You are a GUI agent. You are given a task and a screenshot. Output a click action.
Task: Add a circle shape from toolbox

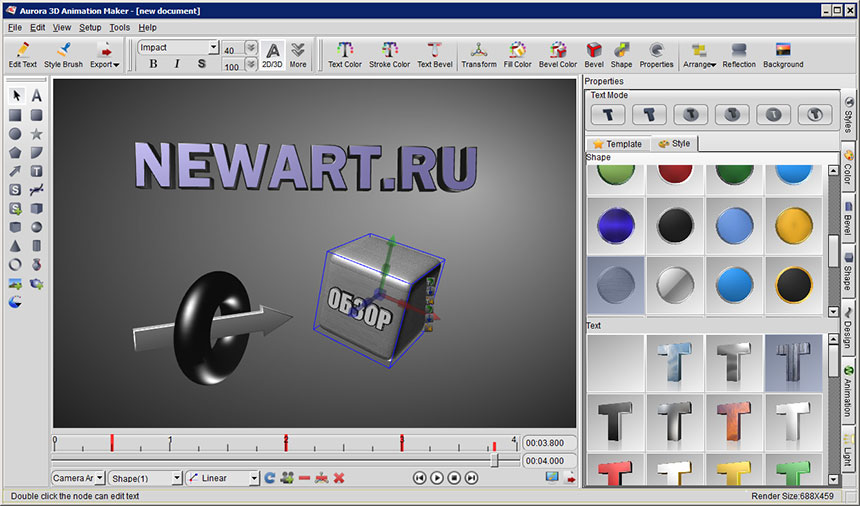click(15, 134)
